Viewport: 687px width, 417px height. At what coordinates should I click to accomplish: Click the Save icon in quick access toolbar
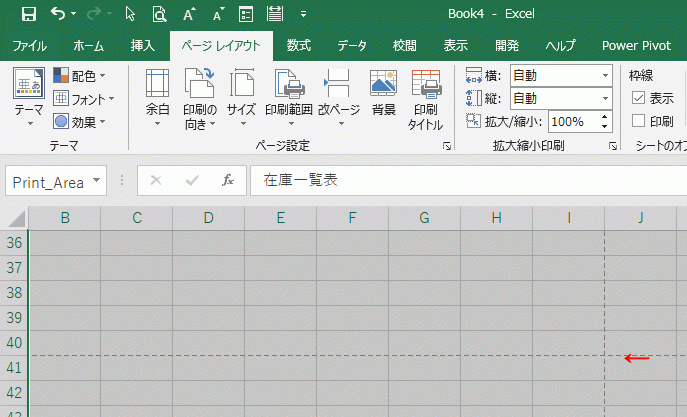pos(29,14)
